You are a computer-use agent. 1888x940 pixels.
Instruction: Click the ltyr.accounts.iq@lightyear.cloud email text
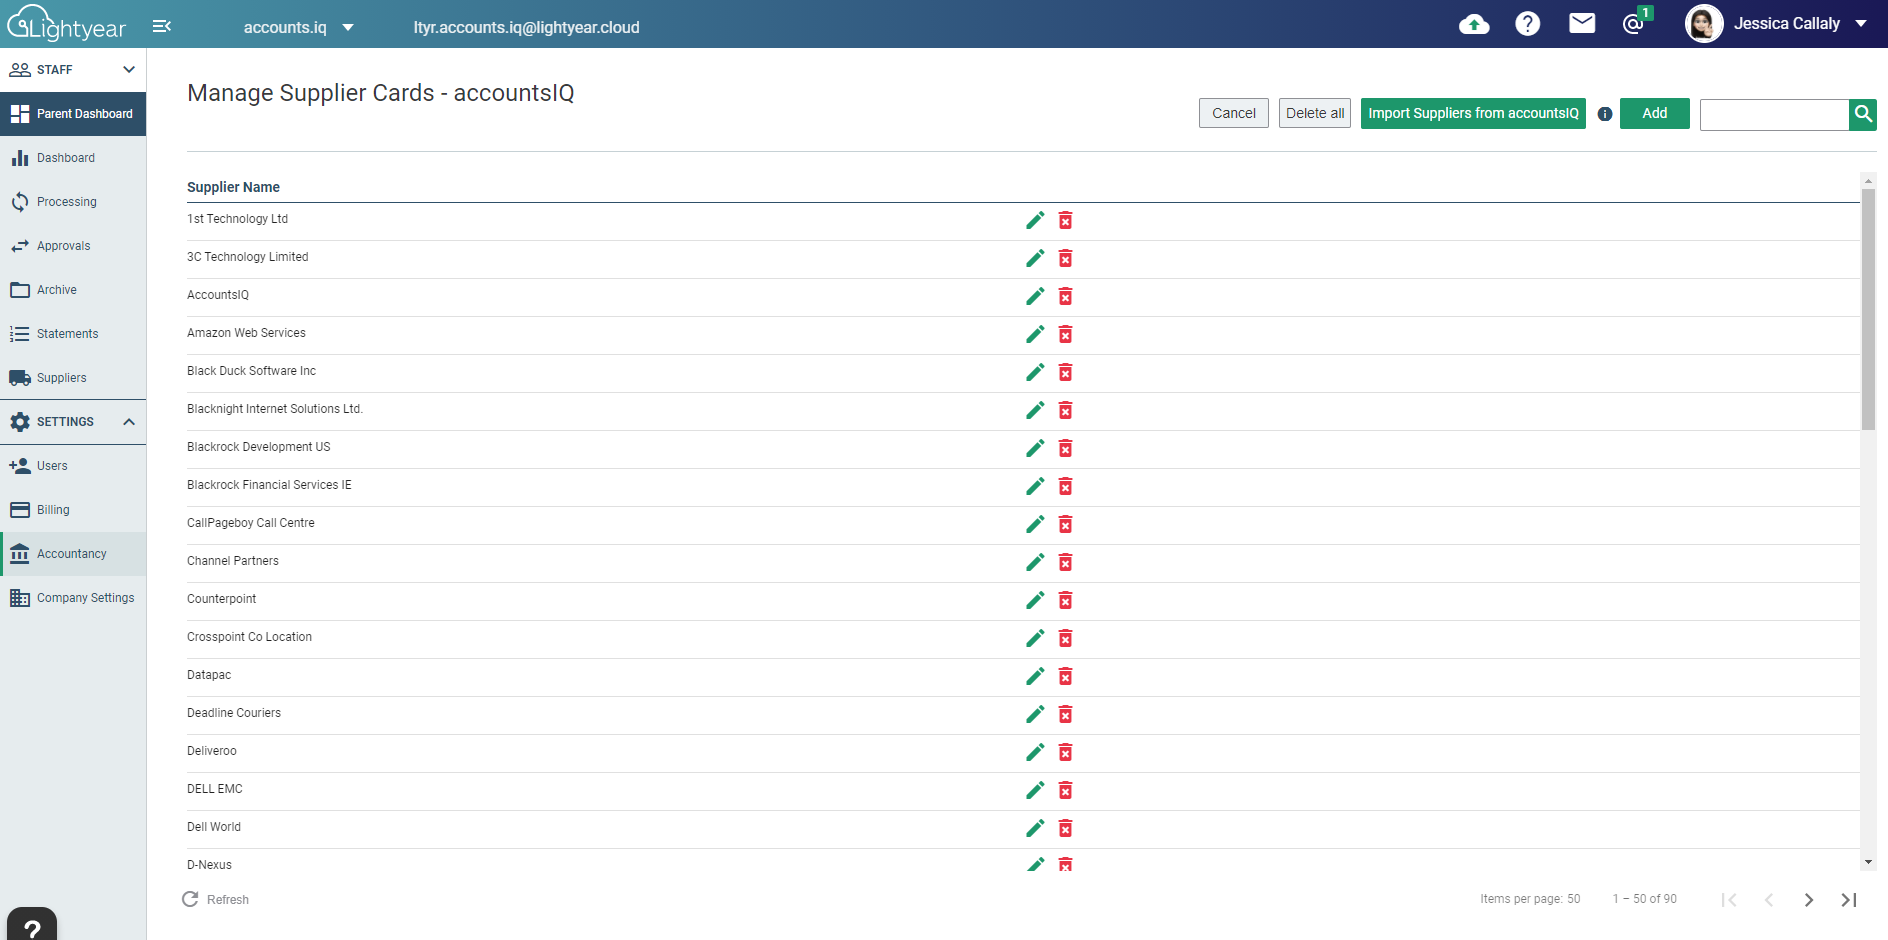pos(527,27)
